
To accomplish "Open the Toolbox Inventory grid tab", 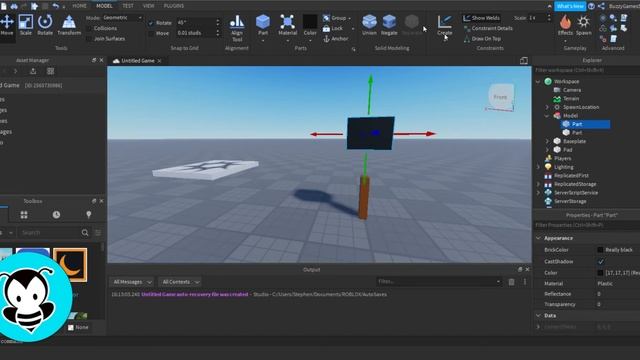I will point(24,215).
